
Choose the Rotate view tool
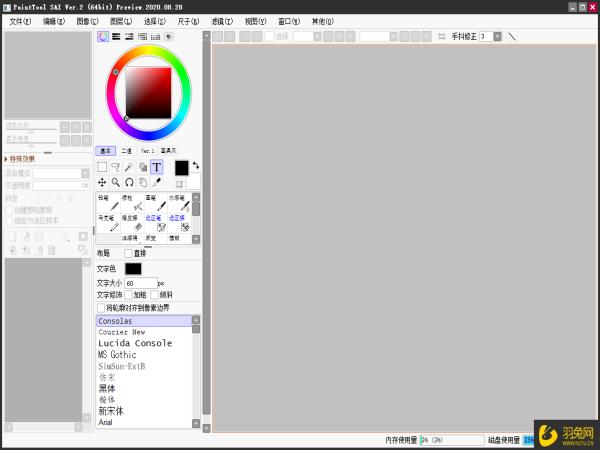129,183
